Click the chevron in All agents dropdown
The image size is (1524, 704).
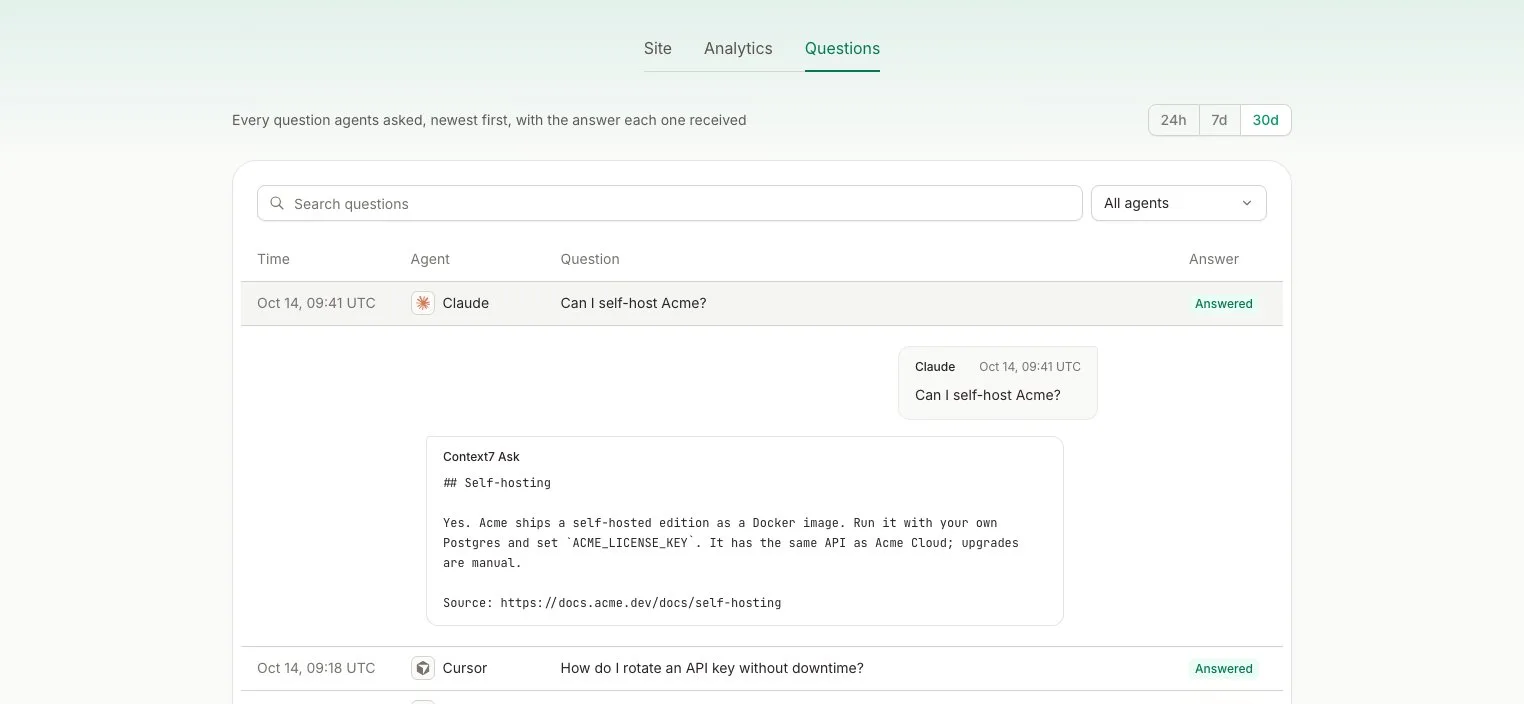(1247, 203)
